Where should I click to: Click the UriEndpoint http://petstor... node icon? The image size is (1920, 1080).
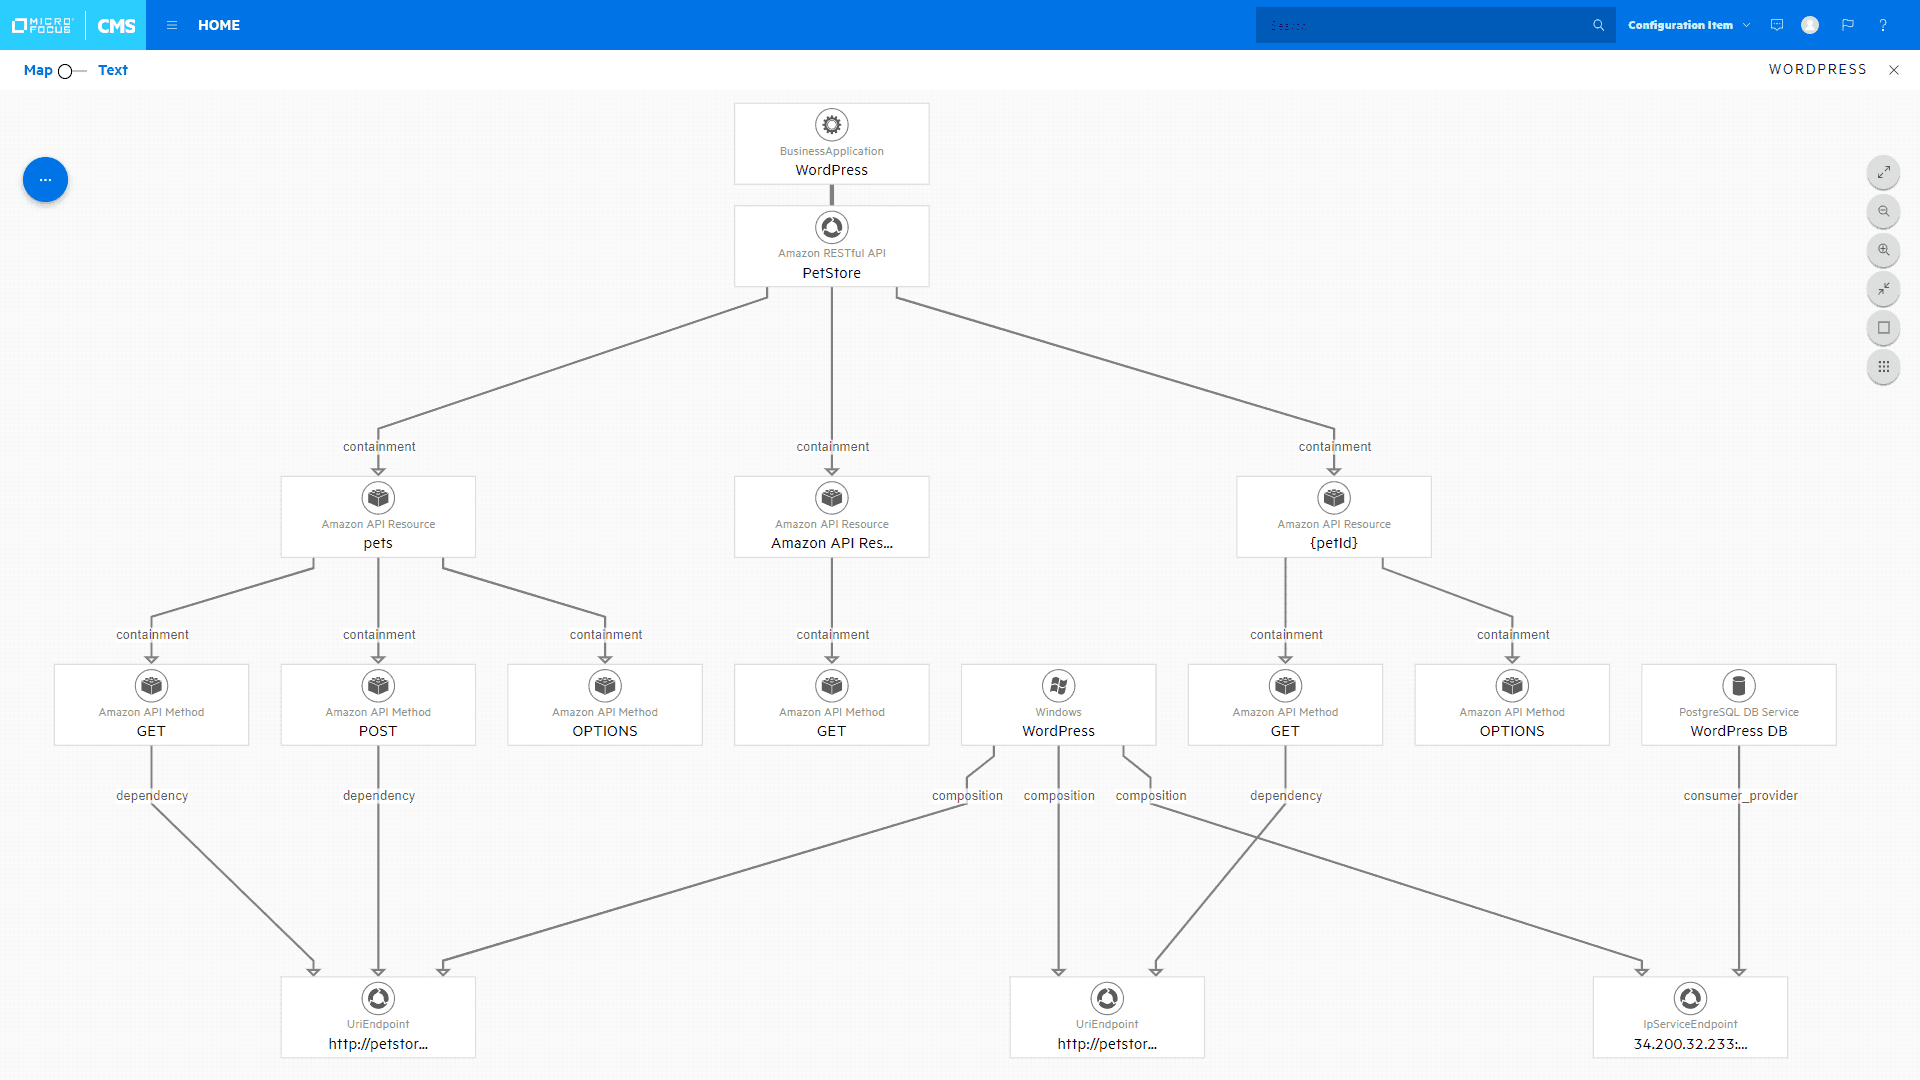pyautogui.click(x=377, y=998)
